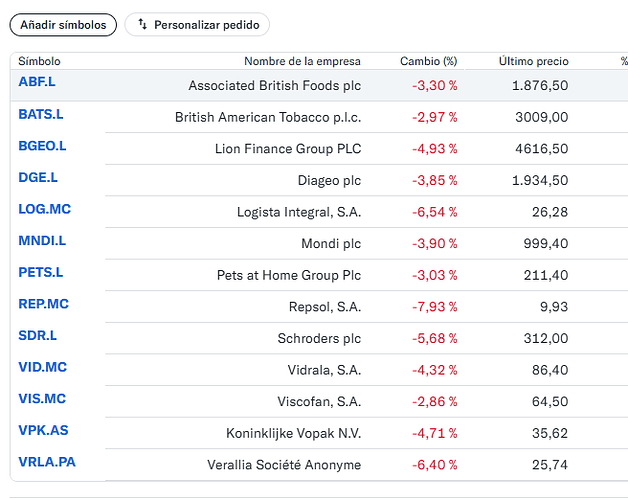Open the VID.MC symbol link
Screen dimensions: 628x500
(x=42, y=367)
